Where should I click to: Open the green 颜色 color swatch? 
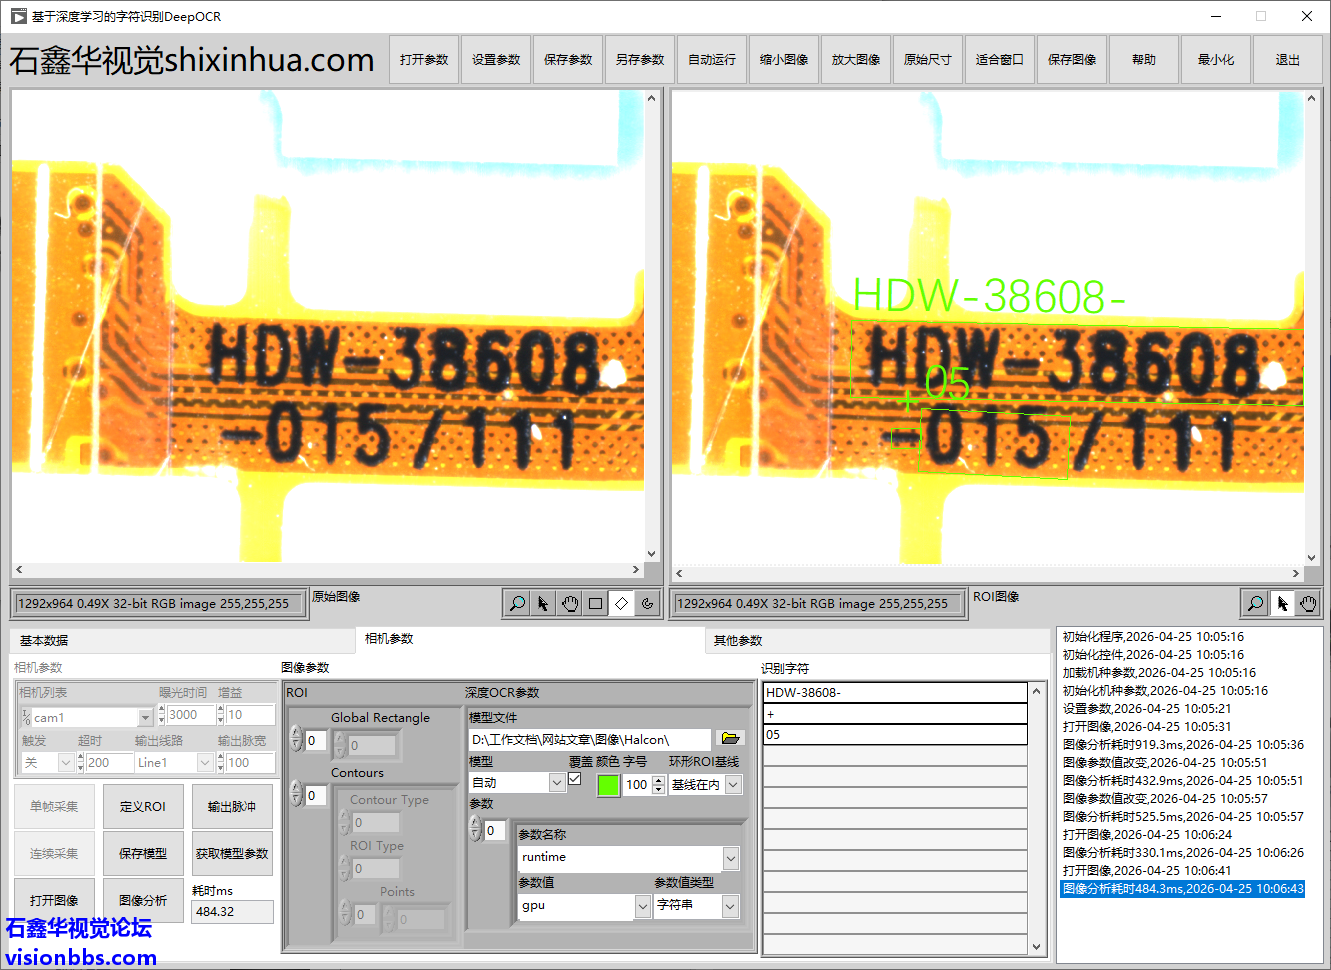tap(608, 785)
